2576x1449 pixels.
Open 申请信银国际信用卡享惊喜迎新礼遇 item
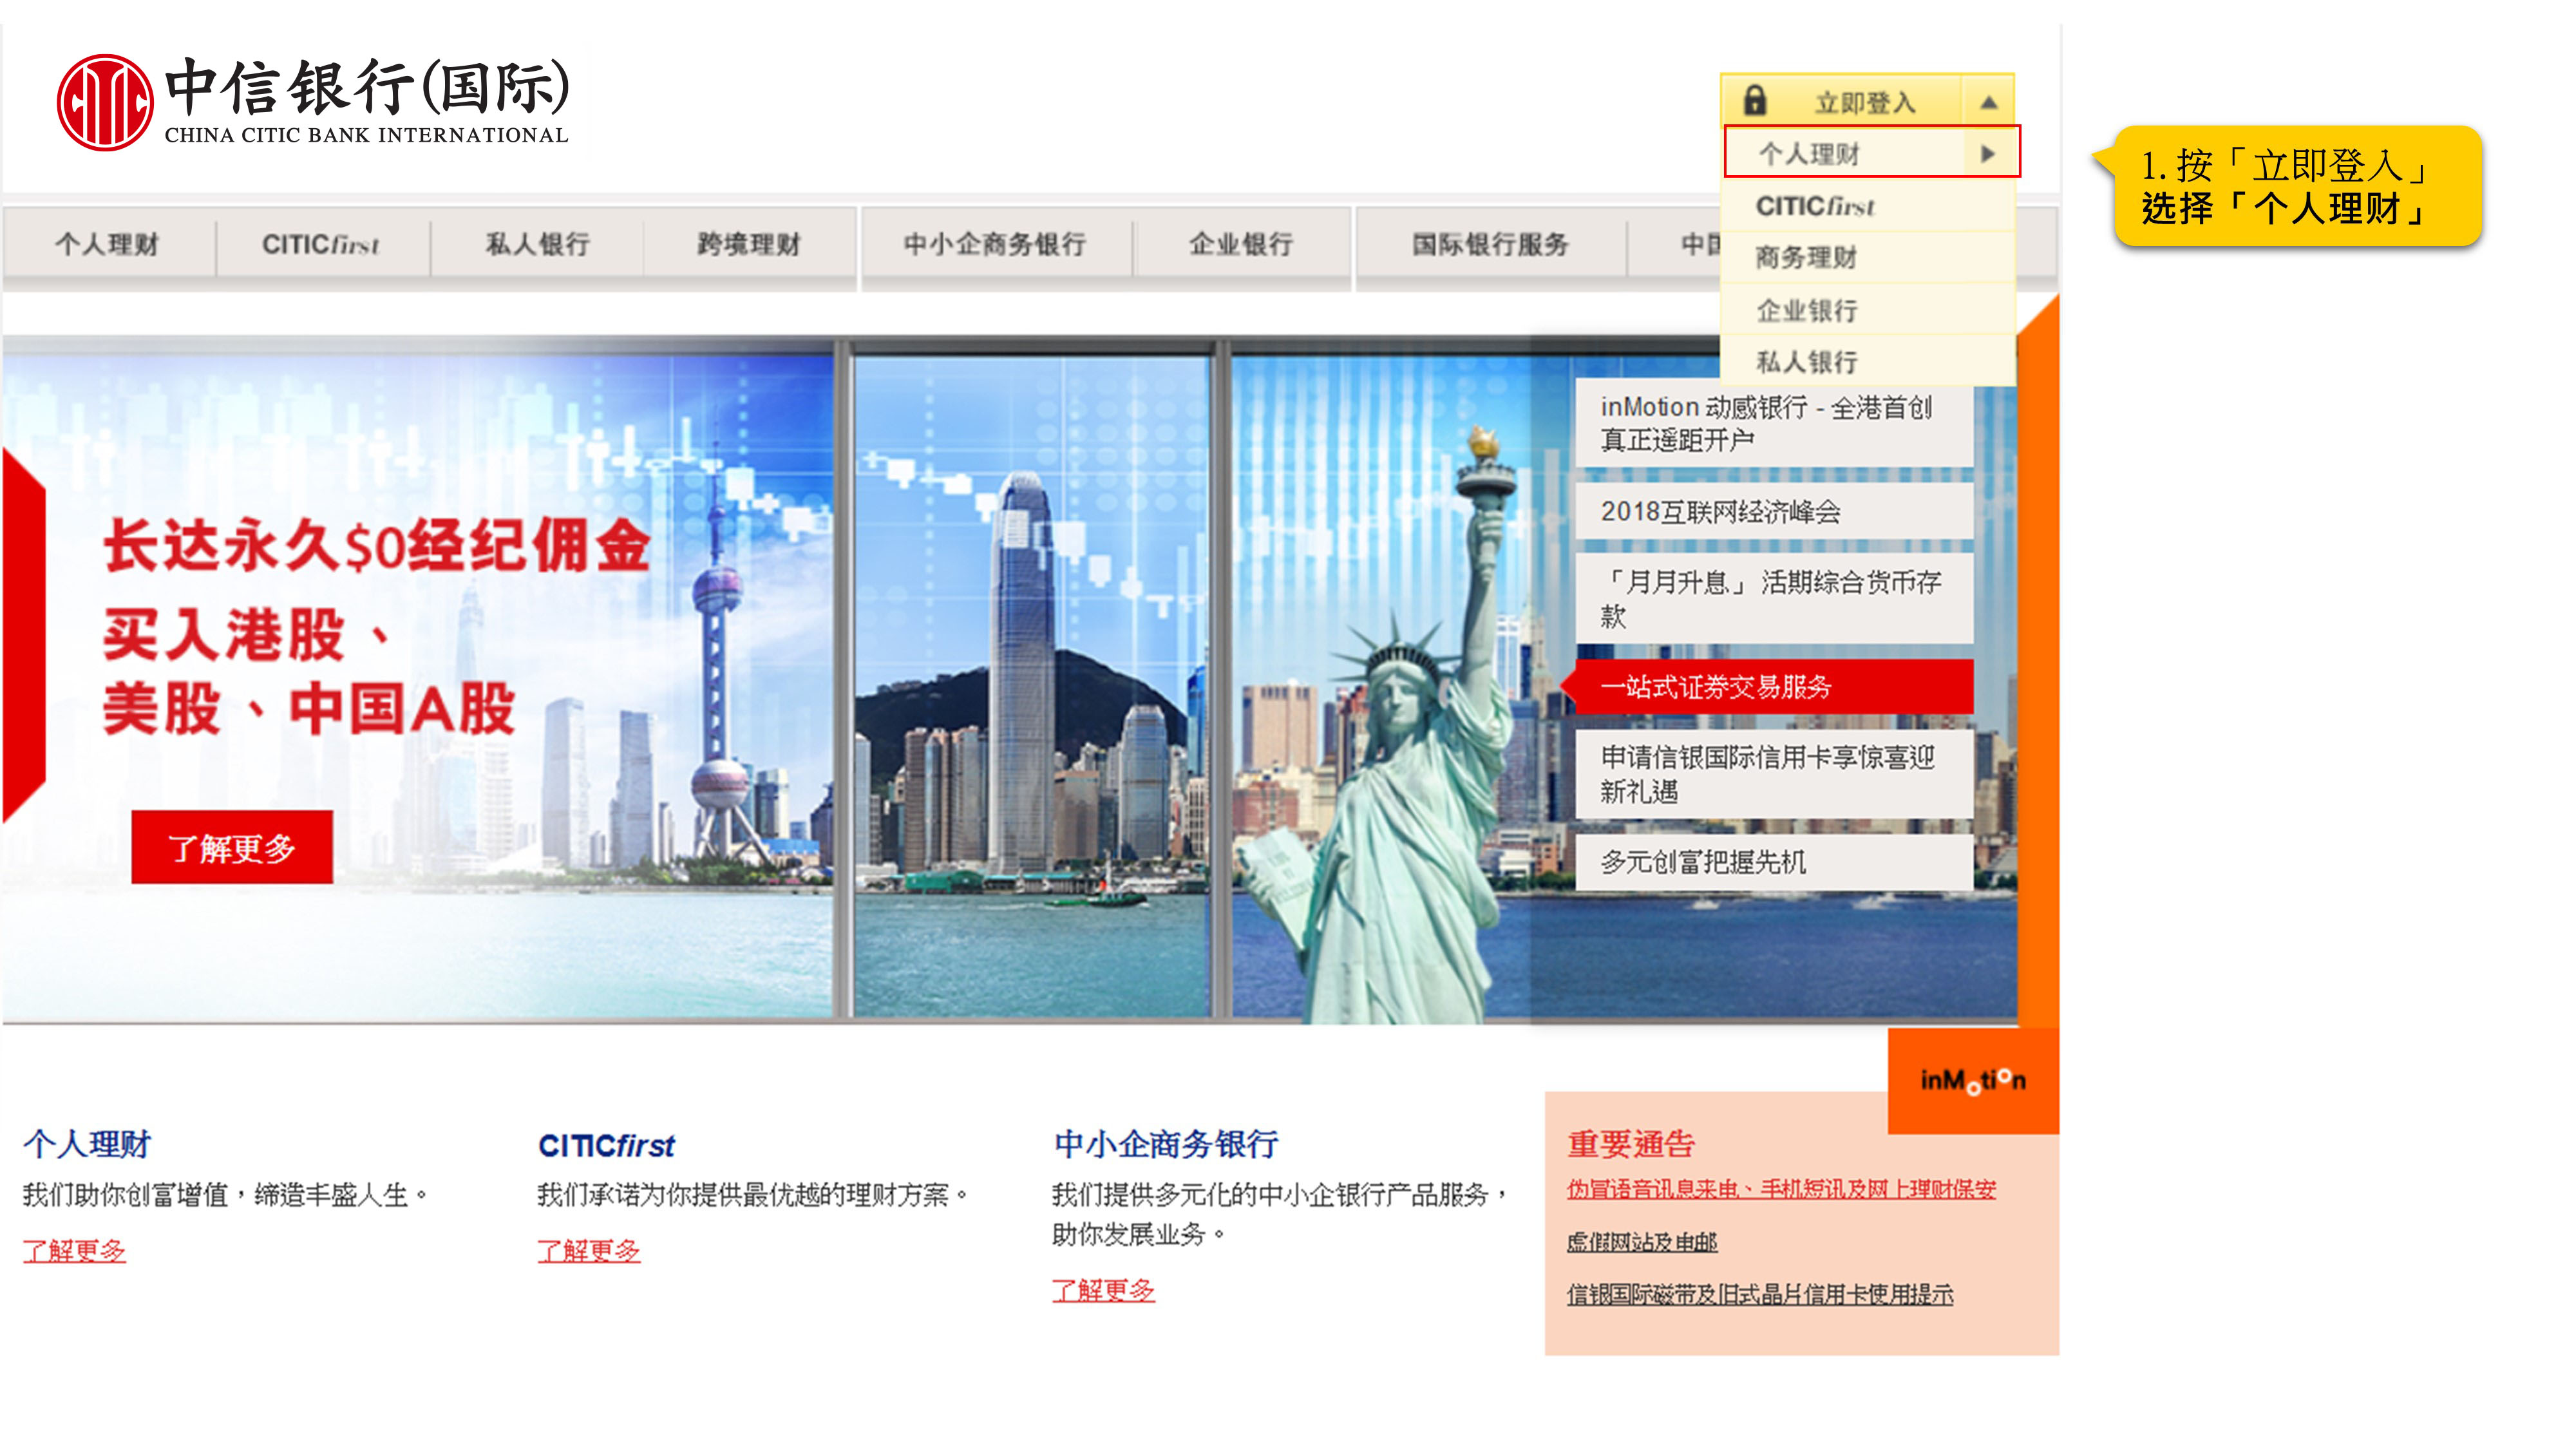click(x=1774, y=774)
